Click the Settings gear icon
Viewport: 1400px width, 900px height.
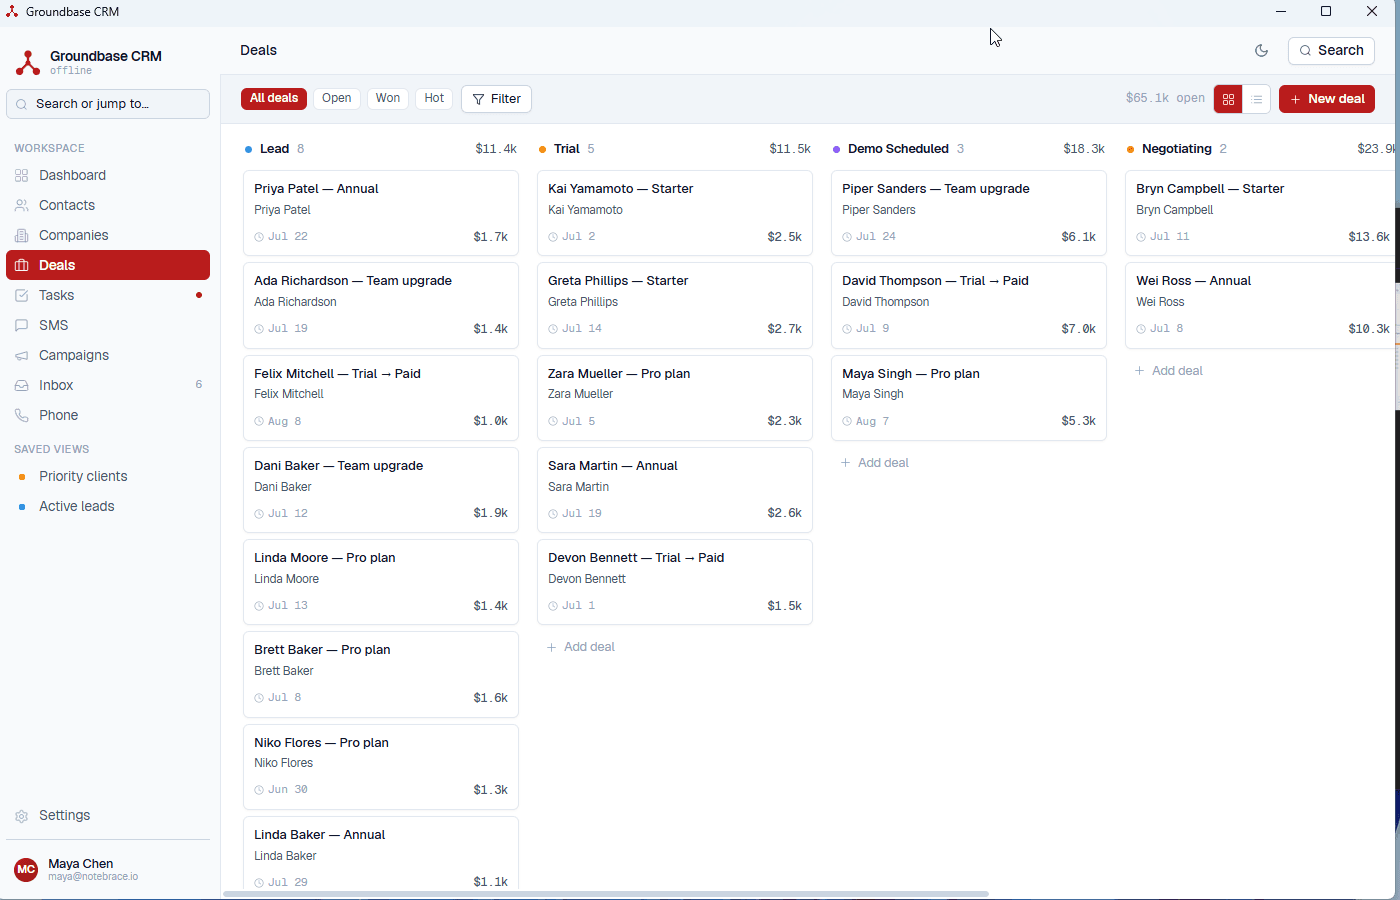(22, 816)
